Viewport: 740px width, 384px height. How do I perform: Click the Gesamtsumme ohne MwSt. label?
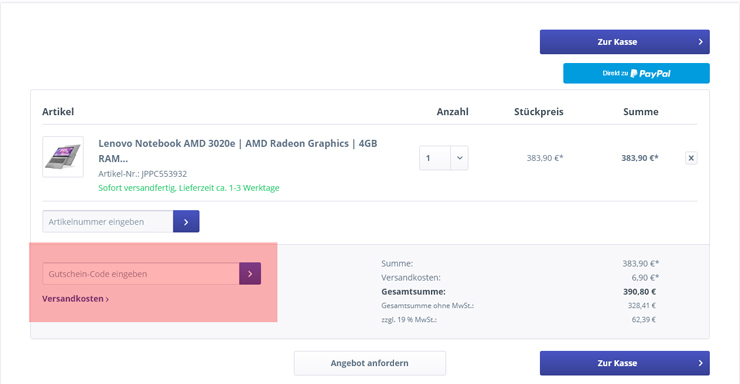tap(428, 305)
